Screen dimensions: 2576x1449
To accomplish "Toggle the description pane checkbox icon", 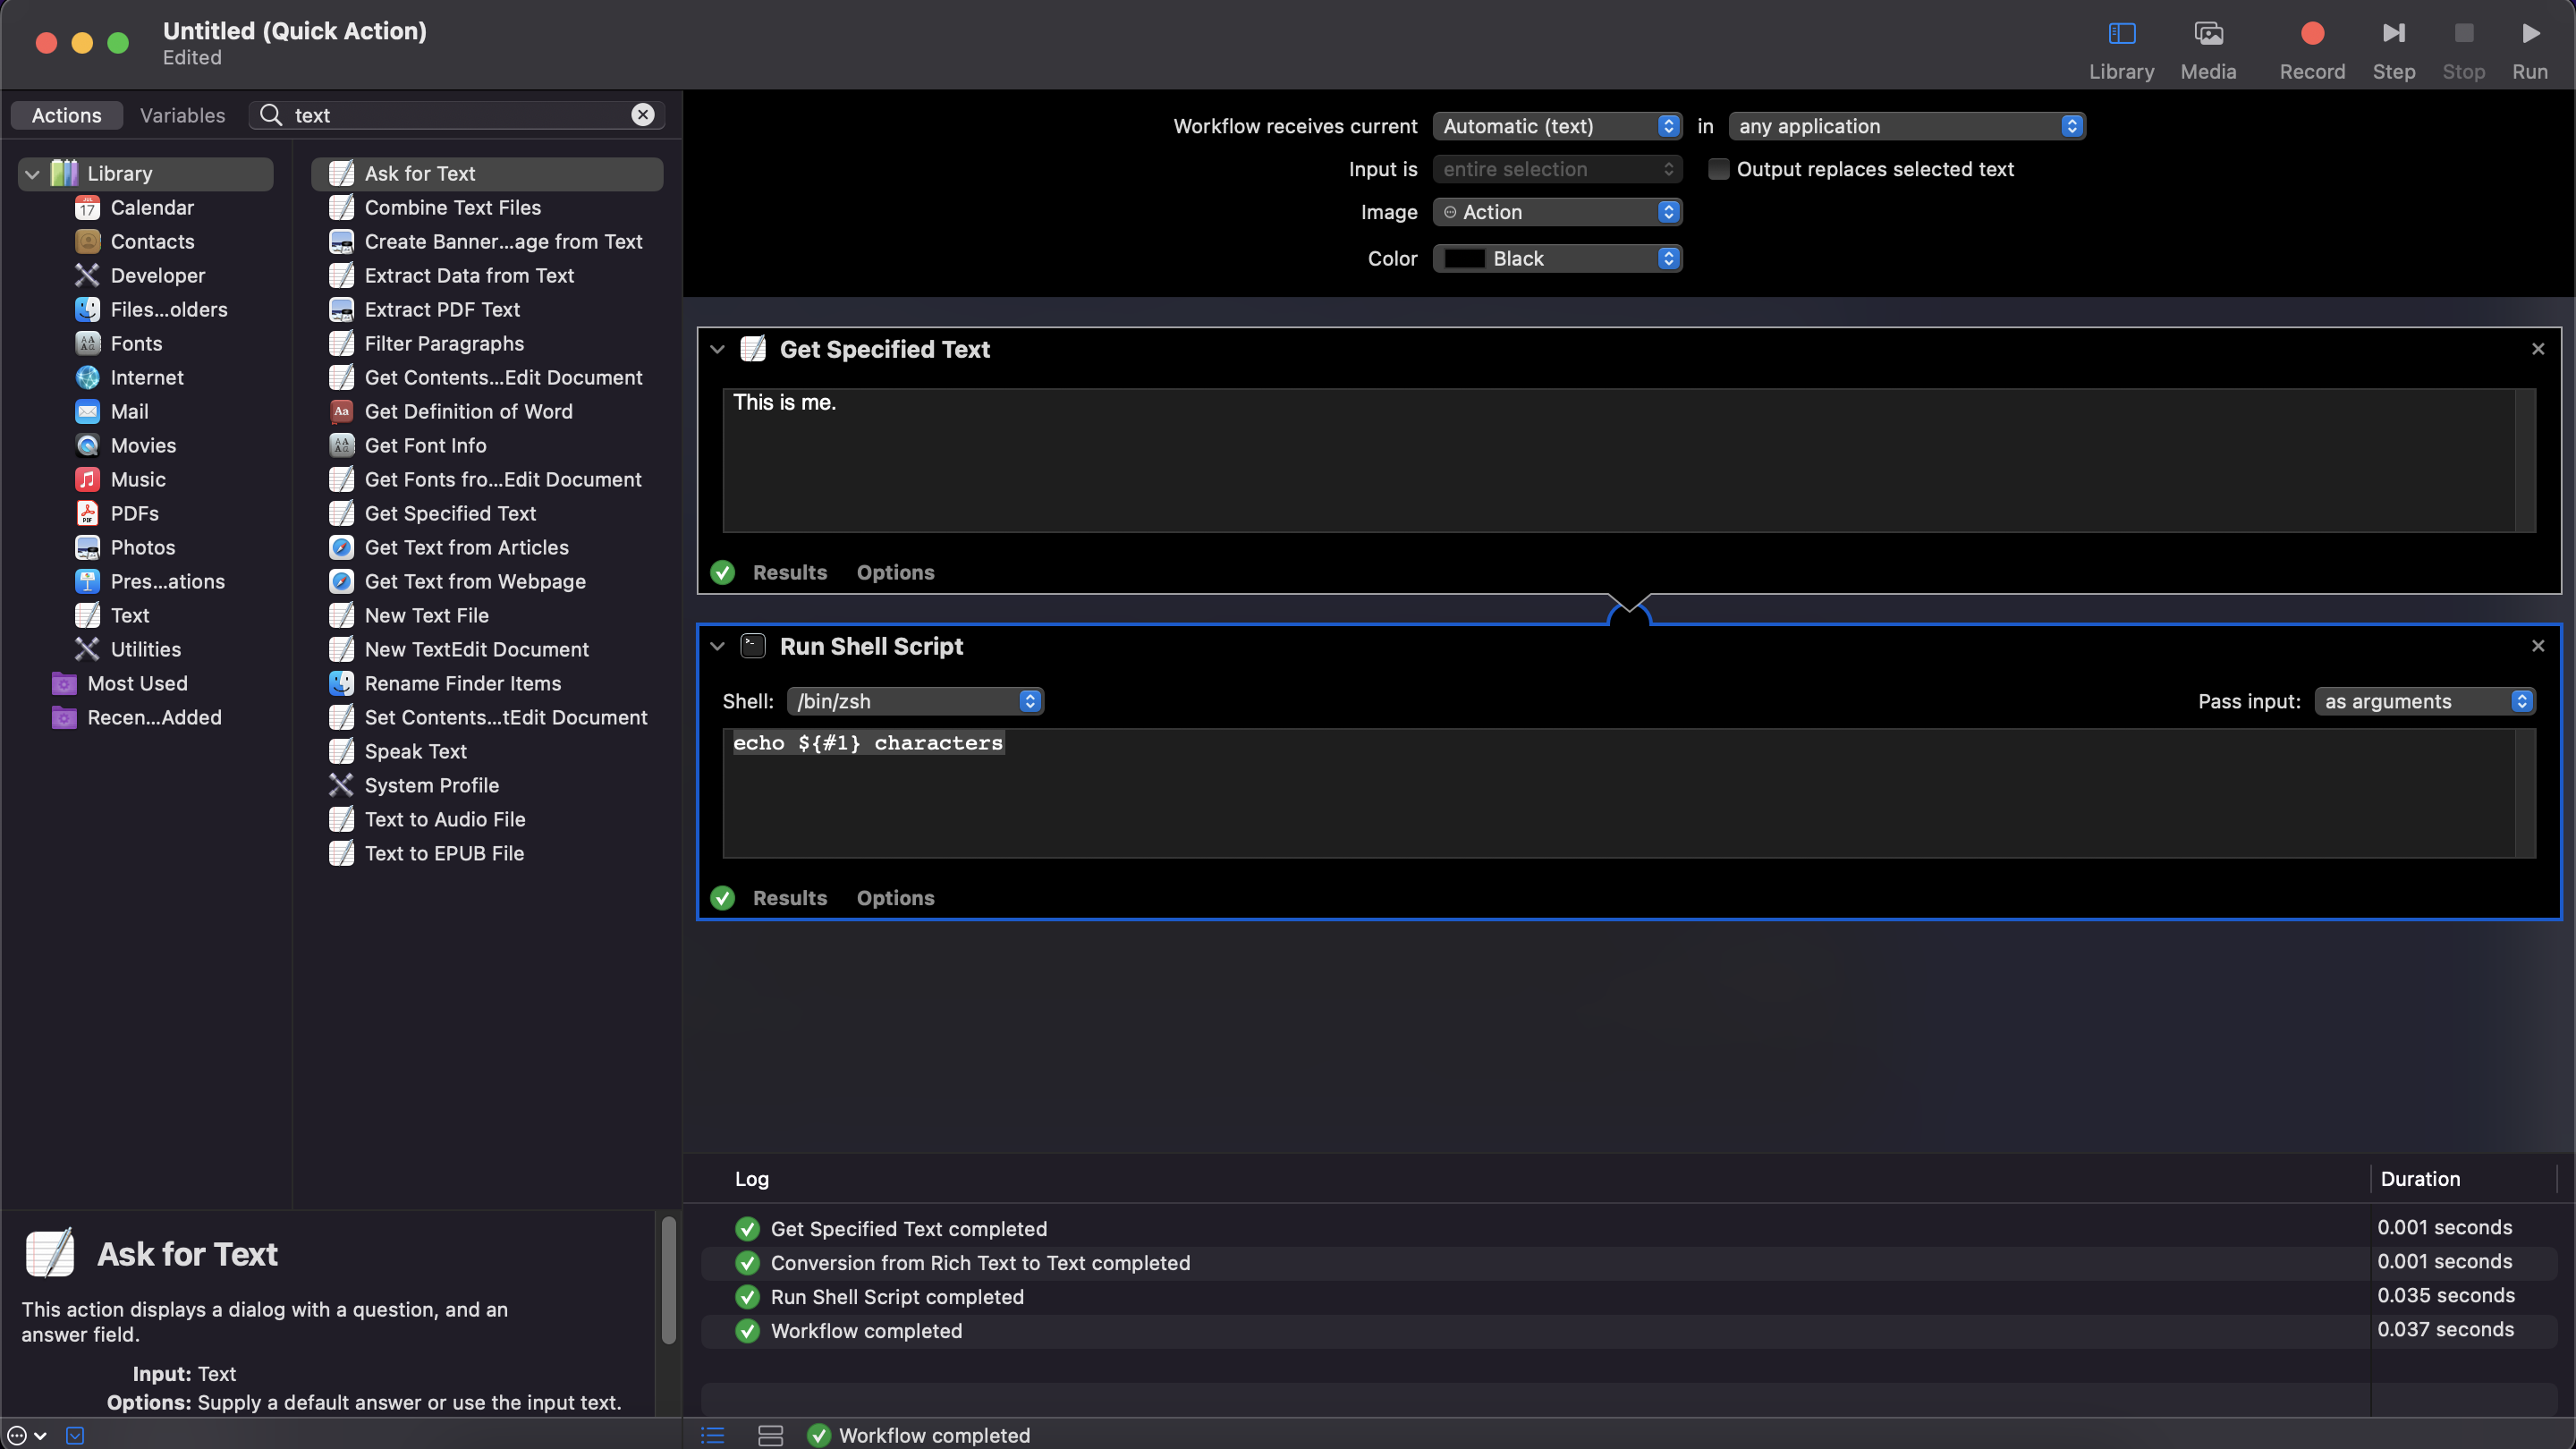I will [x=75, y=1435].
